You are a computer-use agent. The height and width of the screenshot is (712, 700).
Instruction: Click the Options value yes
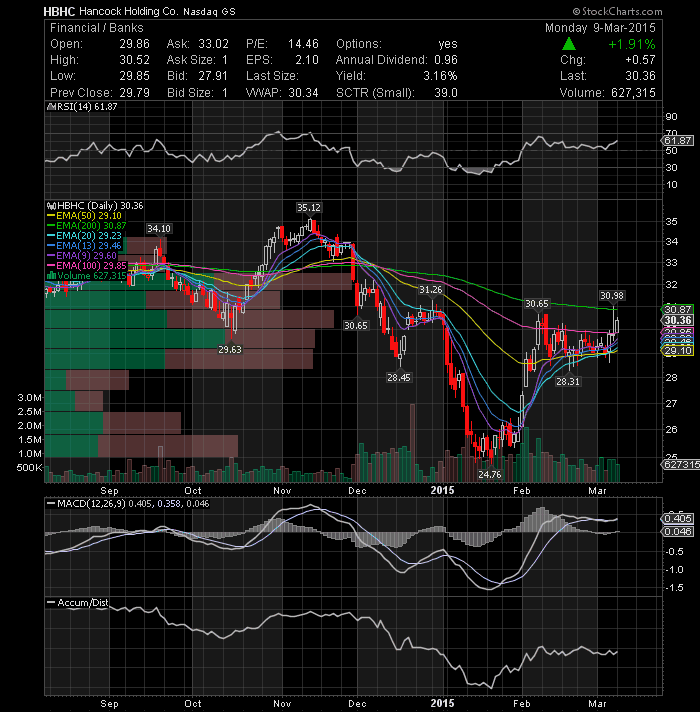pyautogui.click(x=448, y=44)
